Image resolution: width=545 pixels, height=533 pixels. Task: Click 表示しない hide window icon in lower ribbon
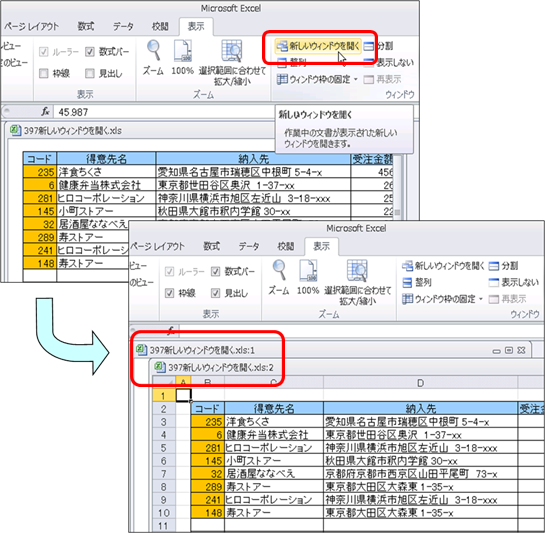point(494,282)
